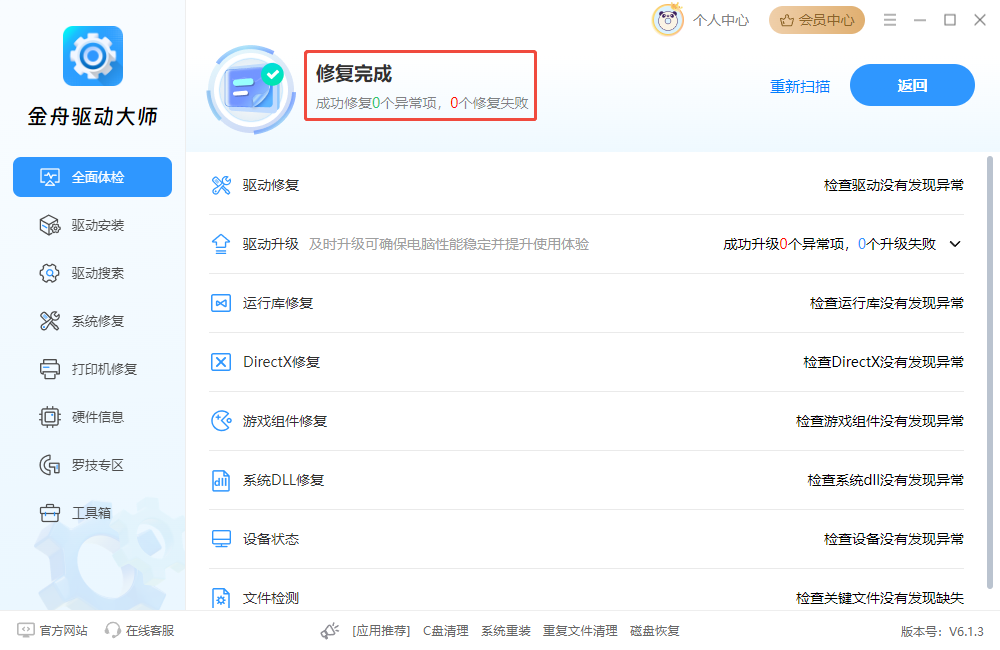Open the 全面体检 sidebar tab

[92, 177]
